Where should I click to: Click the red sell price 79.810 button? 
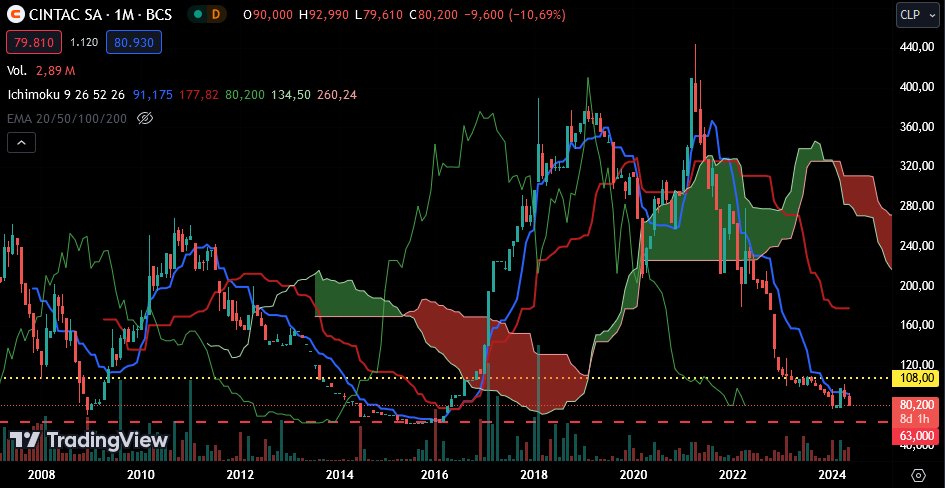coord(34,42)
